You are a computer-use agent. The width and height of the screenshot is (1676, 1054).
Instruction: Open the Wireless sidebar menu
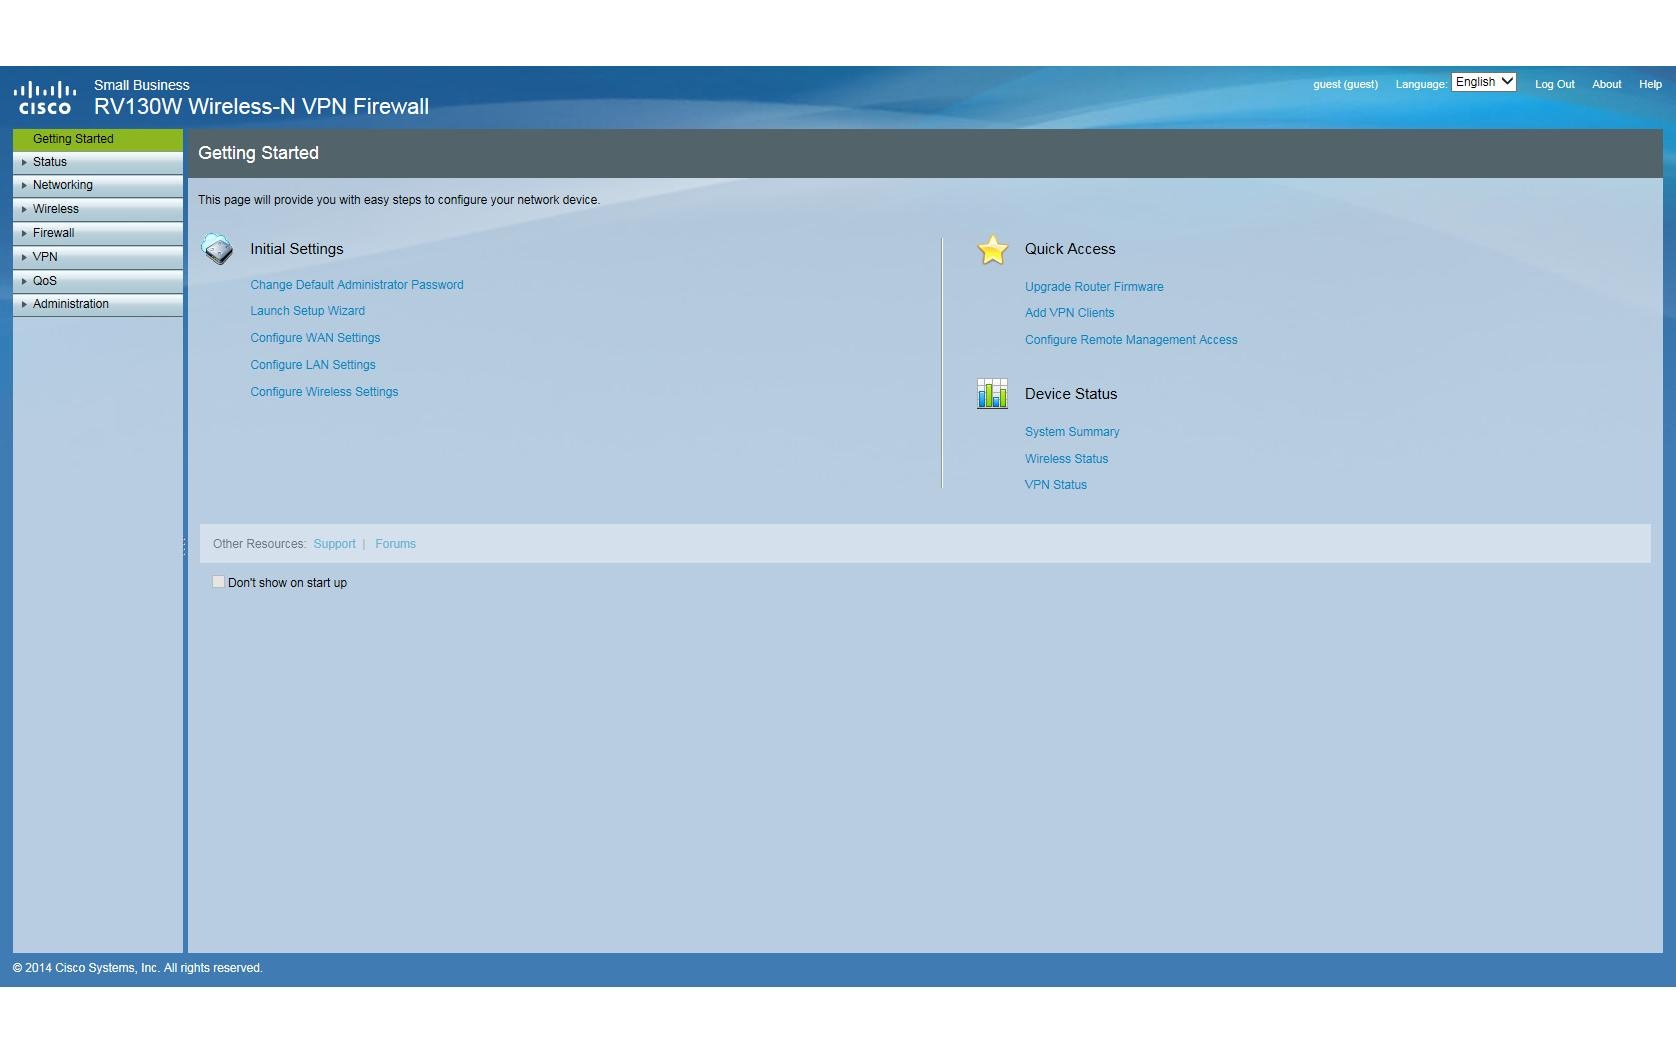pos(98,209)
